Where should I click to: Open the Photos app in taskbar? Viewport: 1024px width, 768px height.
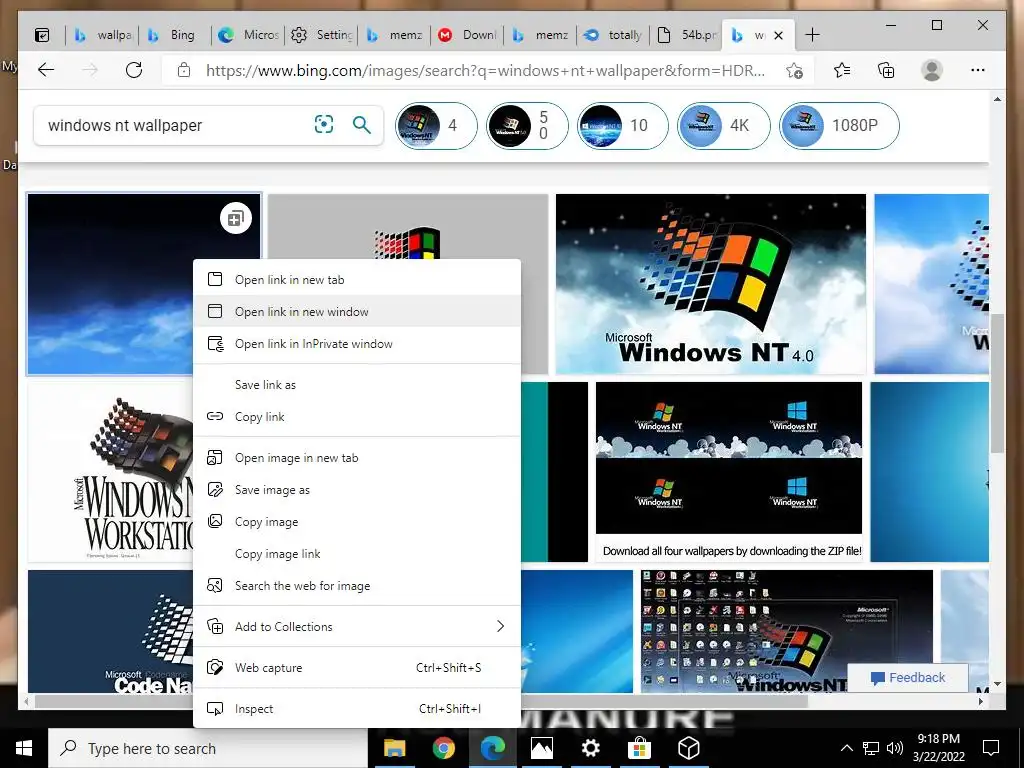point(541,748)
